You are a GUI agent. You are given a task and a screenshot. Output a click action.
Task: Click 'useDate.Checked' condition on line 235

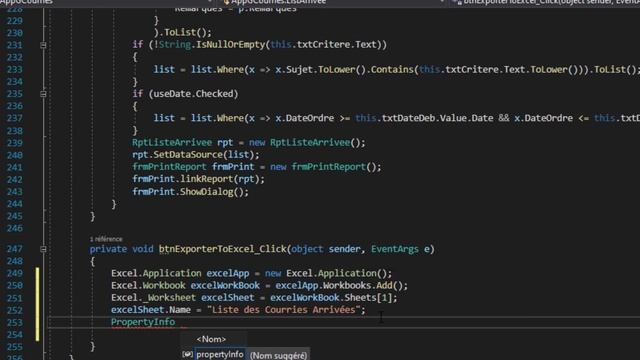[196, 93]
